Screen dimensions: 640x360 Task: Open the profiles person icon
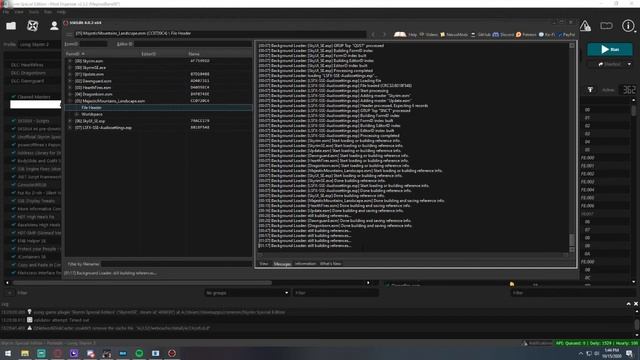(x=54, y=26)
